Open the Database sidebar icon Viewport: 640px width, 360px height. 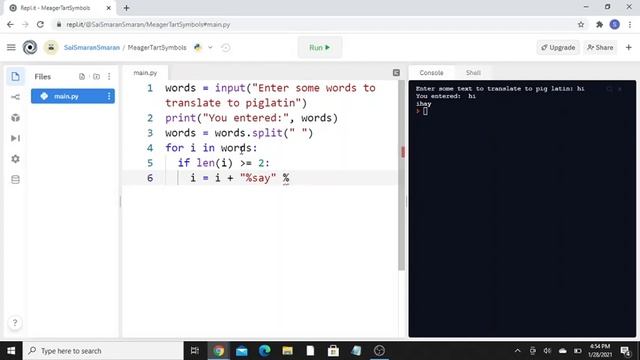16,180
